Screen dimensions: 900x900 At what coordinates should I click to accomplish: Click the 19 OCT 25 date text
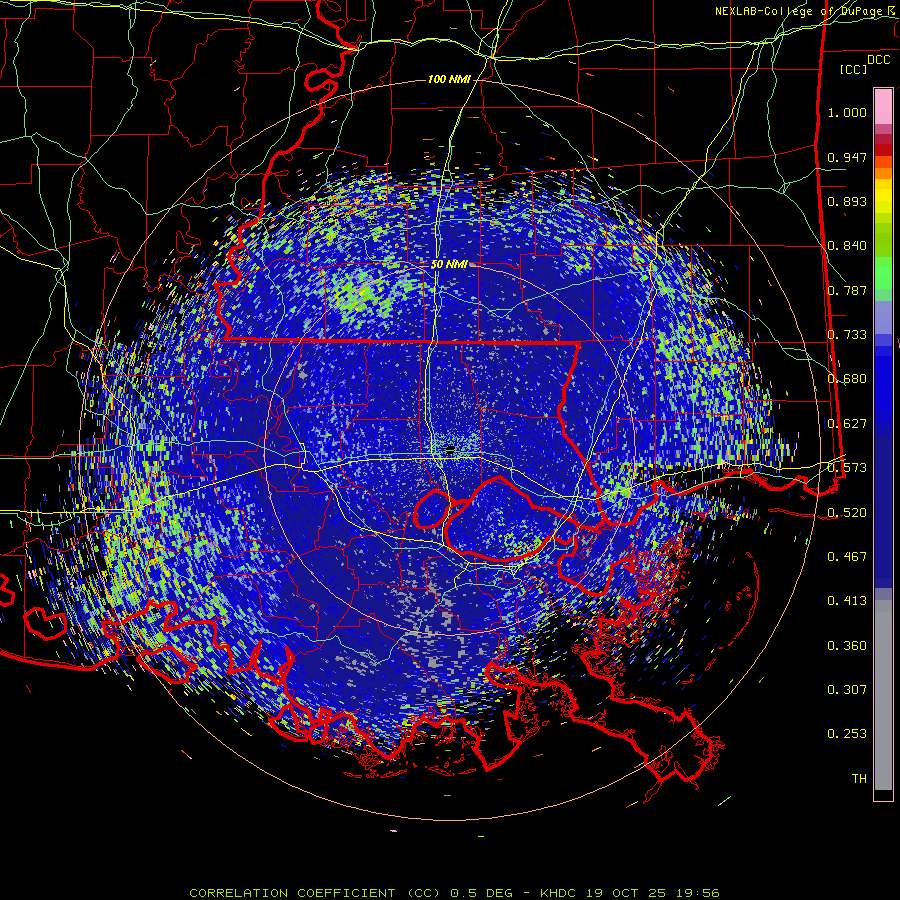click(x=626, y=893)
